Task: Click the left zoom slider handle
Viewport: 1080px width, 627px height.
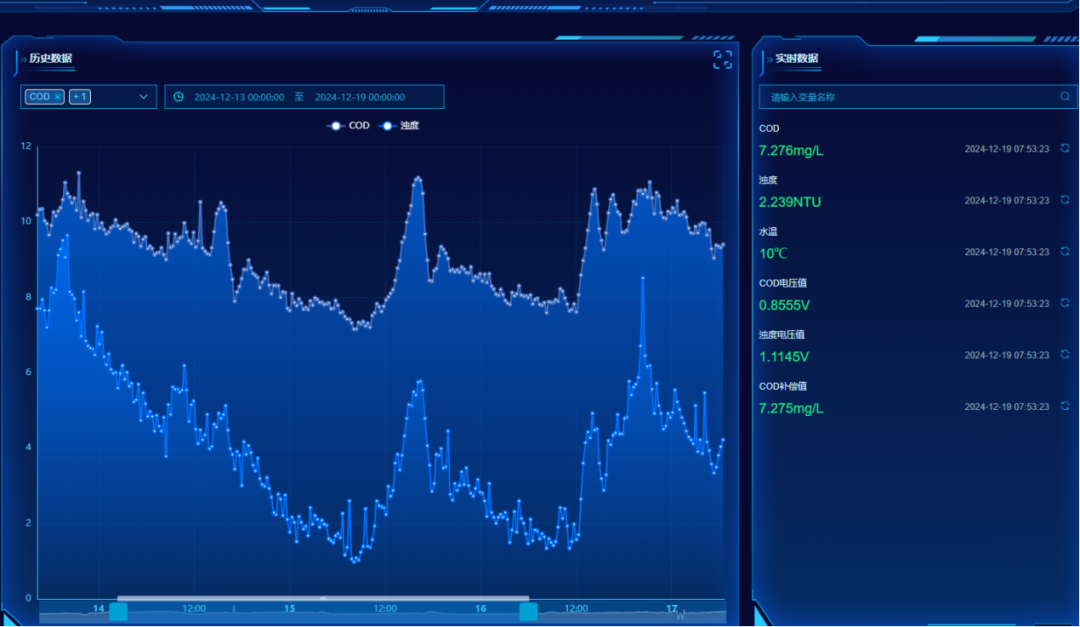Action: tap(118, 611)
